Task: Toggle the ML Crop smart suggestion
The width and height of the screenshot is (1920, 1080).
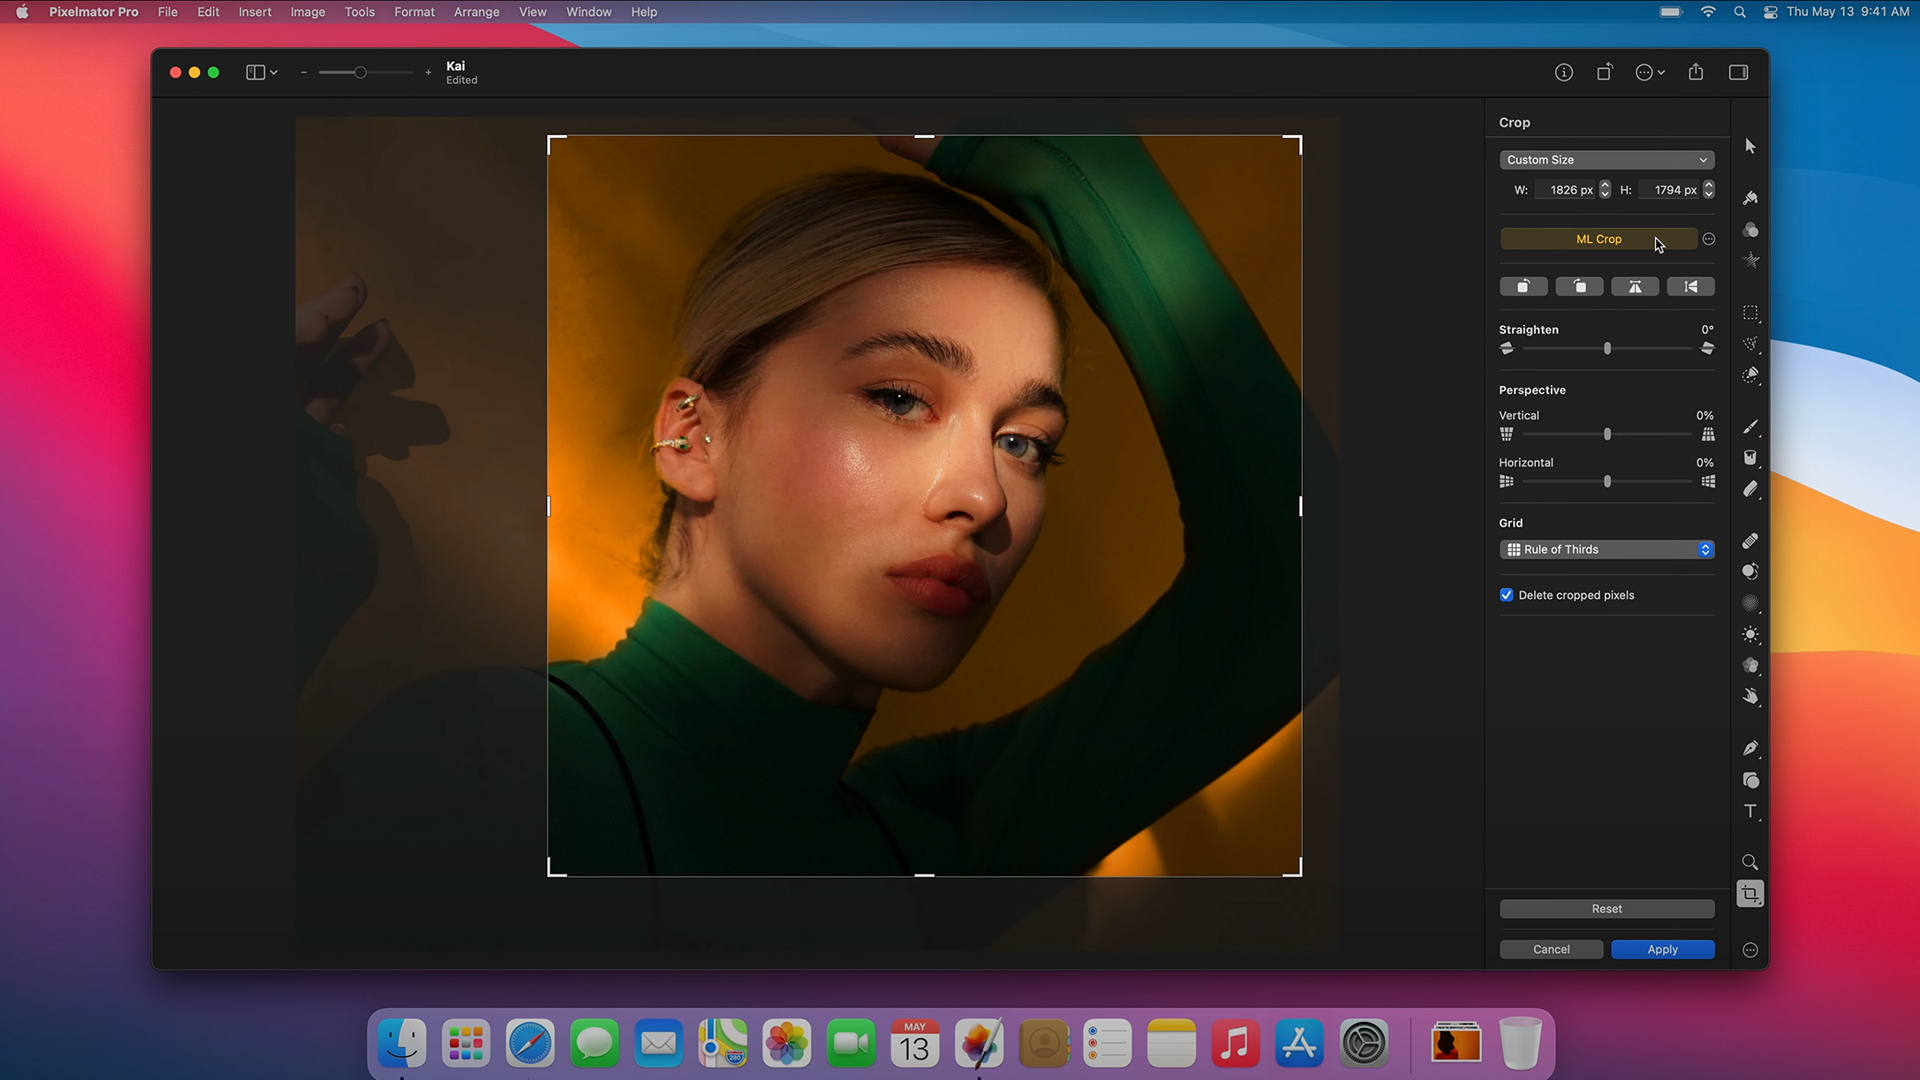Action: click(x=1598, y=239)
